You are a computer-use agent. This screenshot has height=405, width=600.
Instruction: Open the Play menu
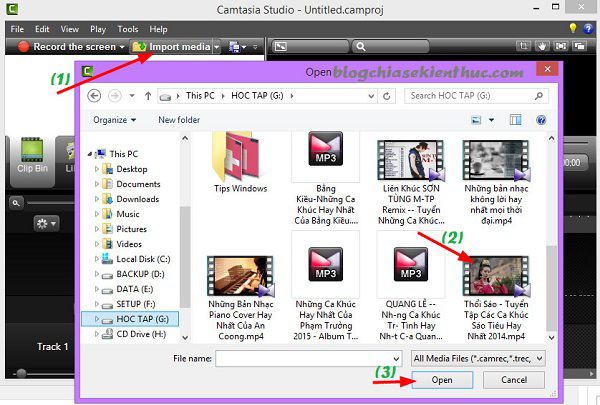pyautogui.click(x=98, y=29)
